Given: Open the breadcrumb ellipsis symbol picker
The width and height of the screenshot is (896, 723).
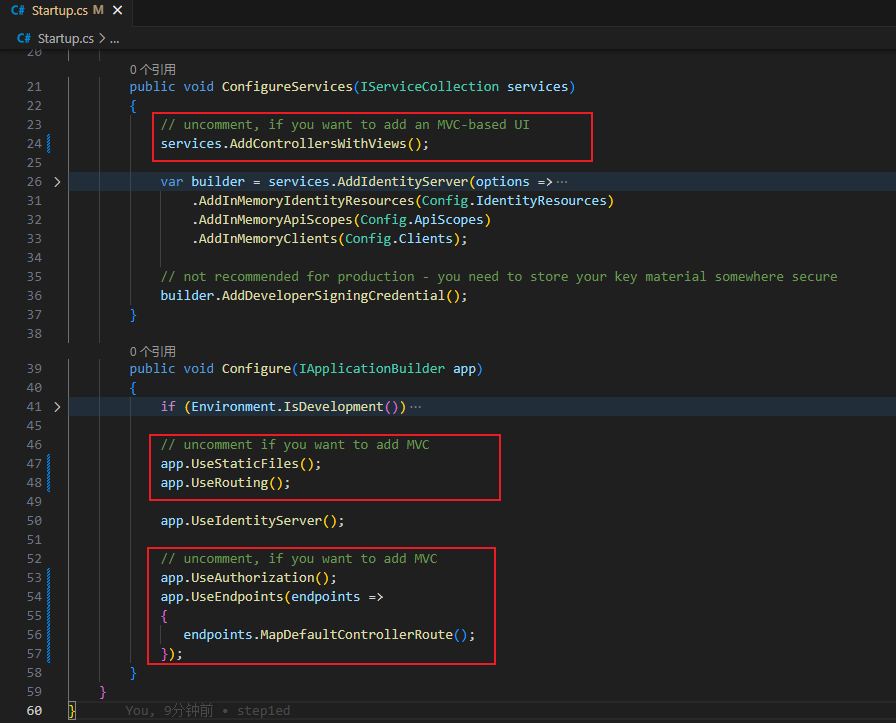Looking at the screenshot, I should 114,39.
